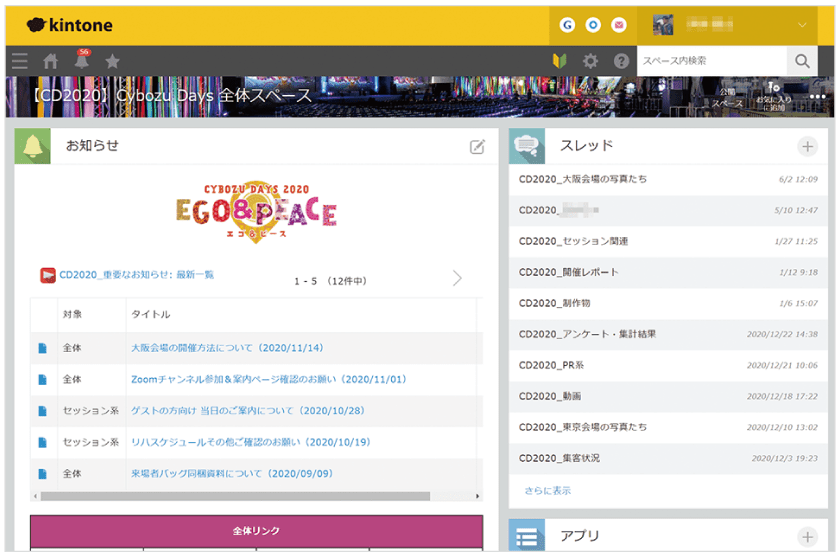Screen dimensions: 840x558
Task: Open the thread dated 5/10 12:47
Action: 668,210
